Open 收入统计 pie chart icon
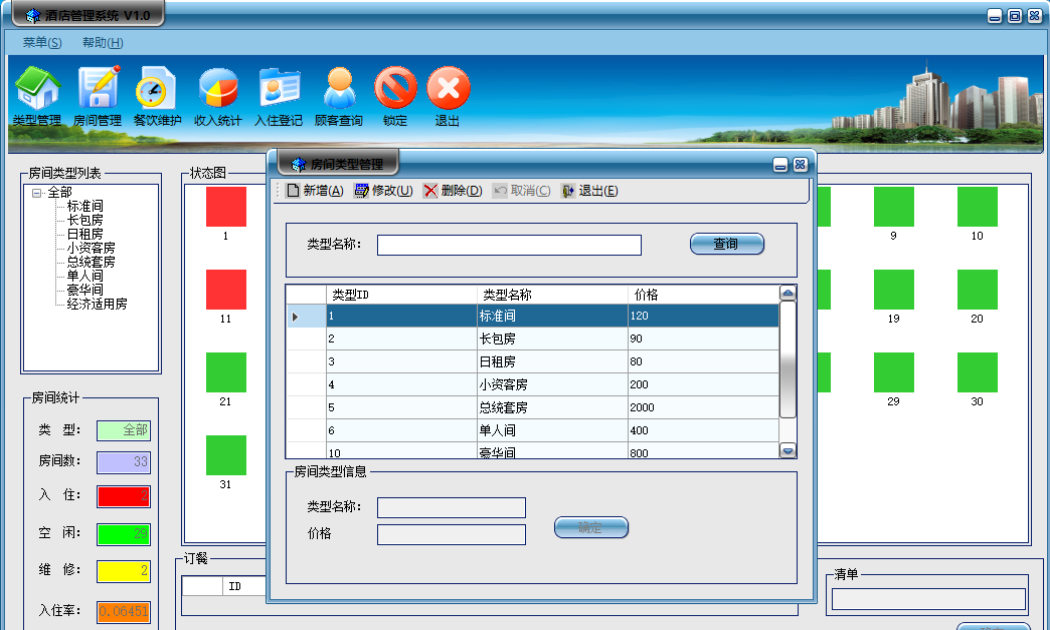1050x630 pixels. (218, 95)
